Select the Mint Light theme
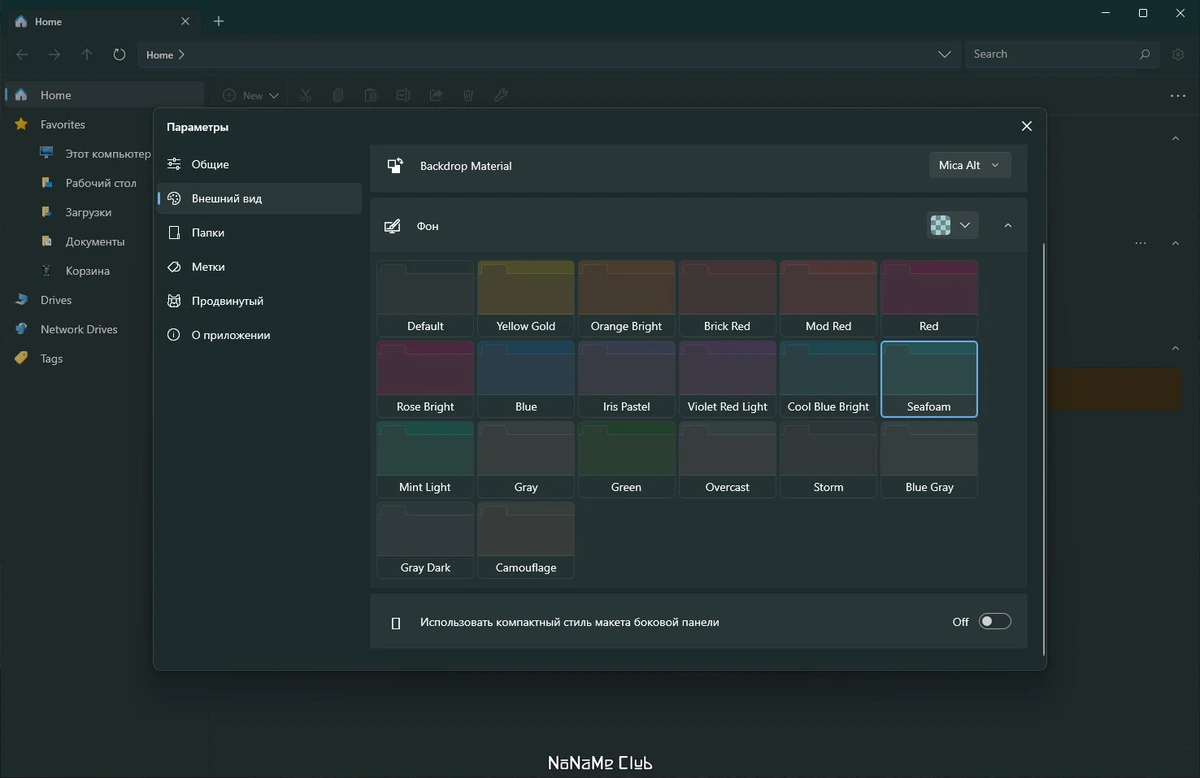The image size is (1200, 778). [425, 459]
